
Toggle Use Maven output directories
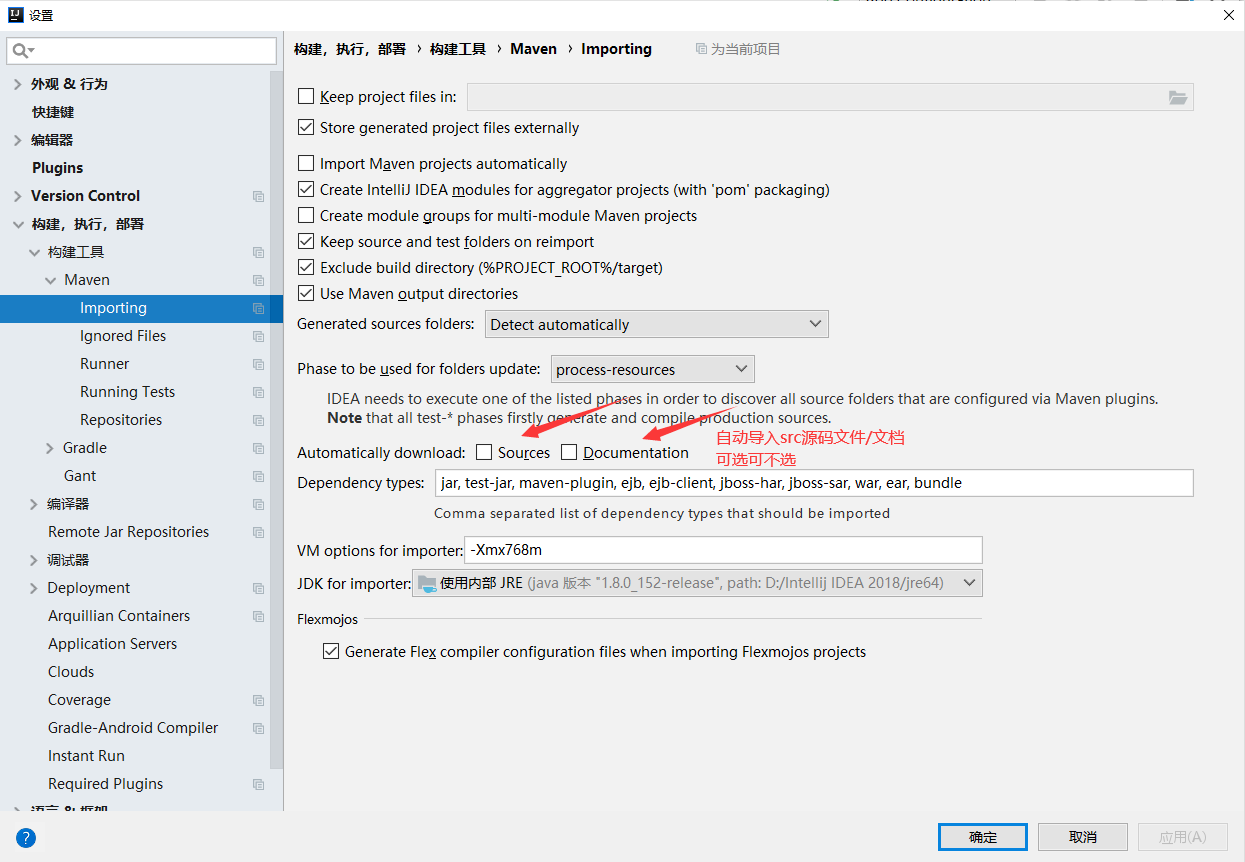tap(306, 294)
